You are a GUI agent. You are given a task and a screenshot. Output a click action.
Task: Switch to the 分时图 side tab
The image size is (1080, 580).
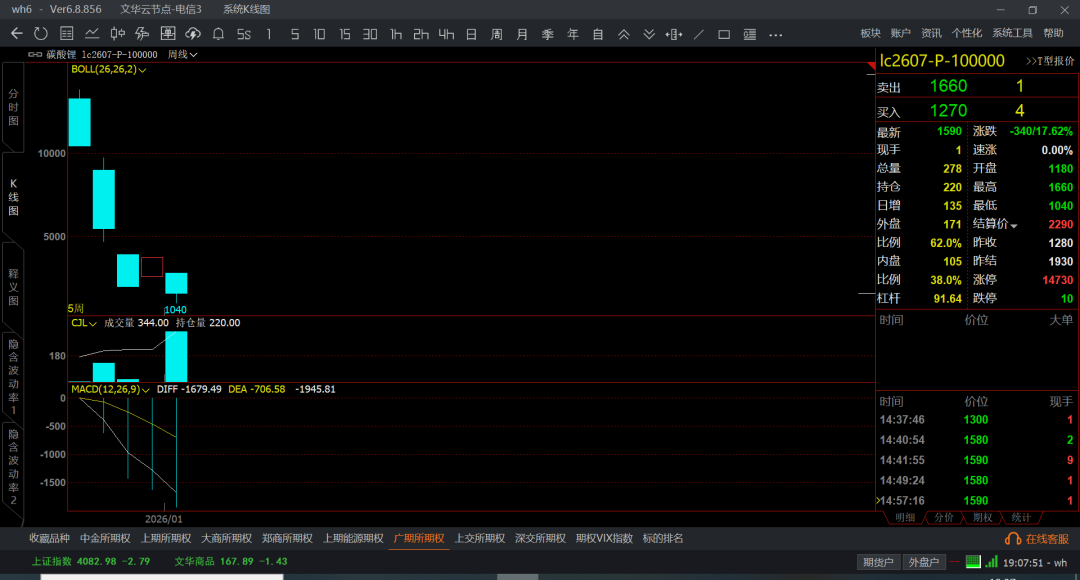coord(13,107)
